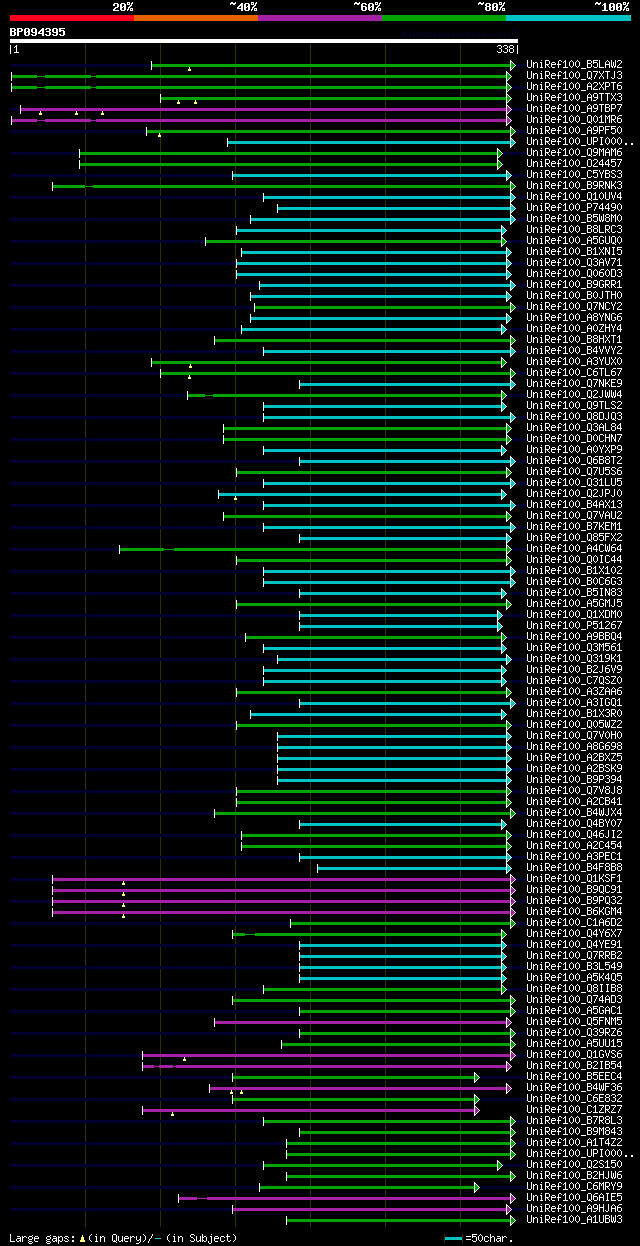This screenshot has height=1246, width=640.
Task: Click the cyan ~100% identity legend segment
Action: [567, 18]
